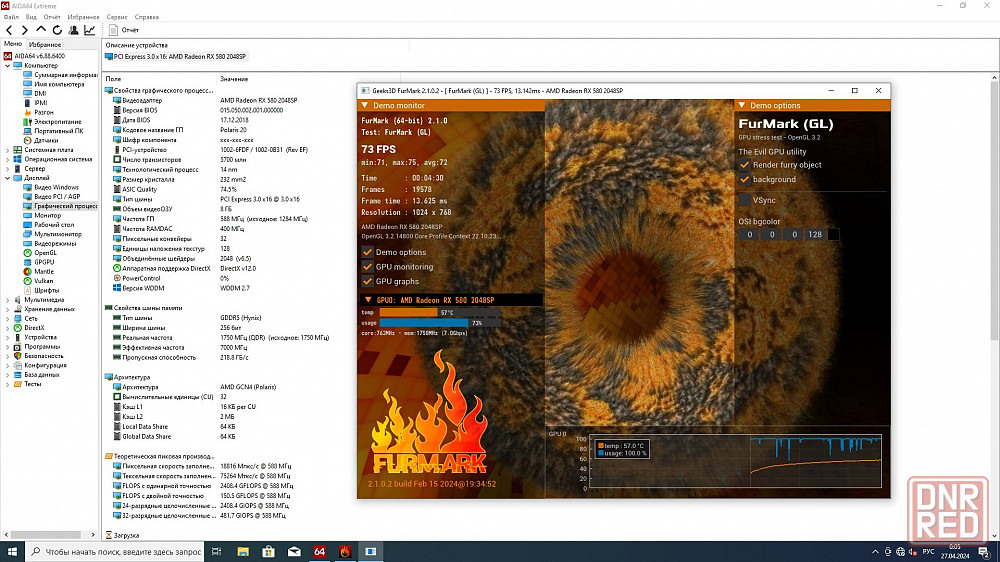The width and height of the screenshot is (1000, 562).
Task: Open the graph chart icon in AIDA64 toolbar
Action: point(90,30)
